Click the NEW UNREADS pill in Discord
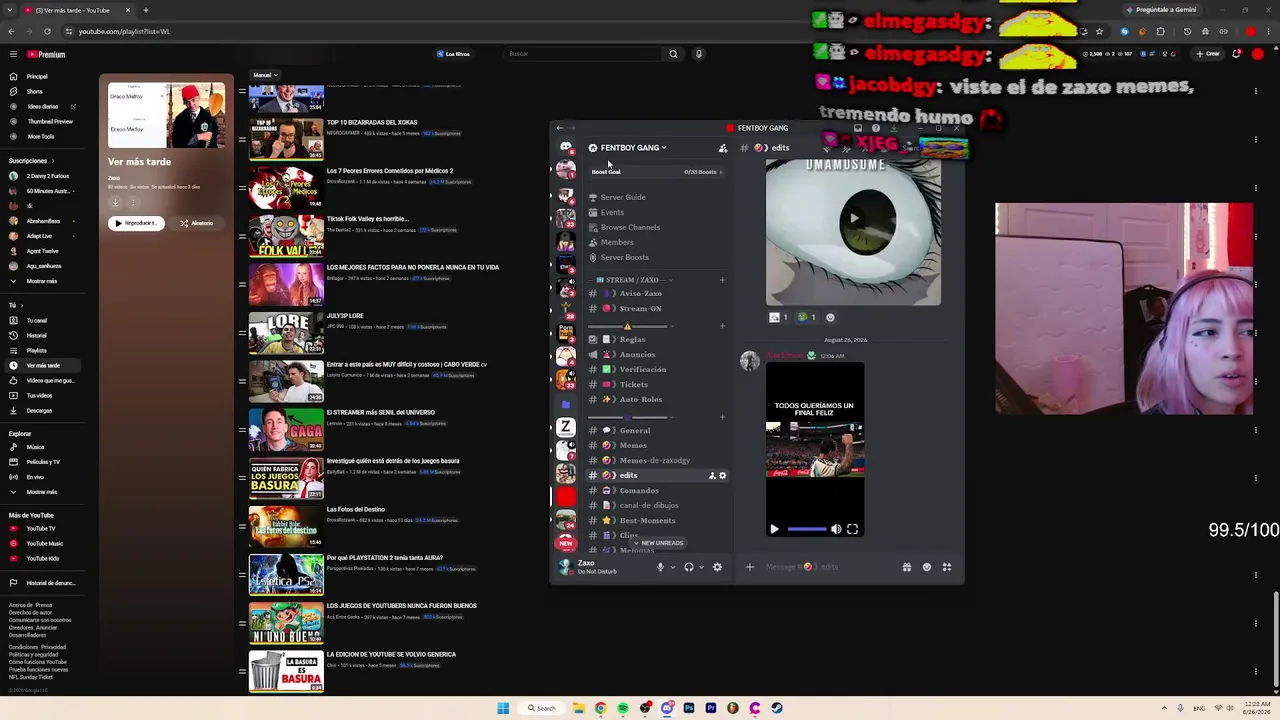 point(658,543)
